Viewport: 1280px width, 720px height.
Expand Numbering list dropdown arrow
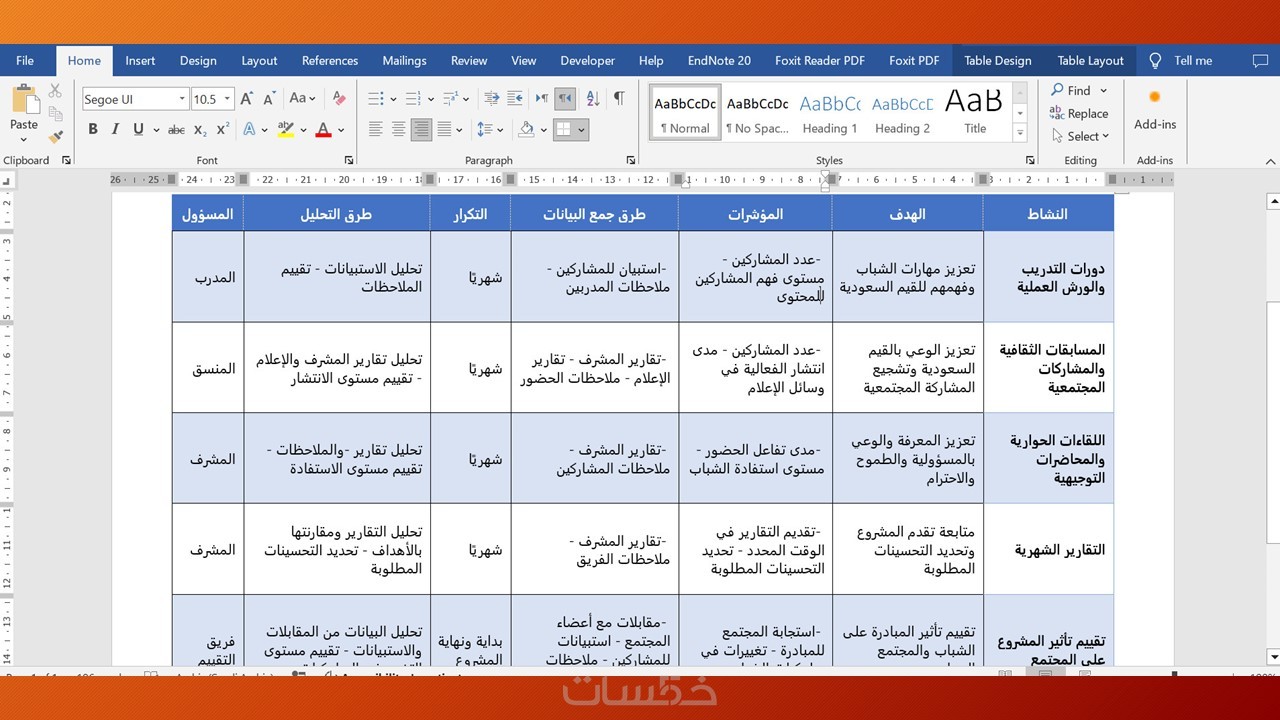(x=430, y=99)
